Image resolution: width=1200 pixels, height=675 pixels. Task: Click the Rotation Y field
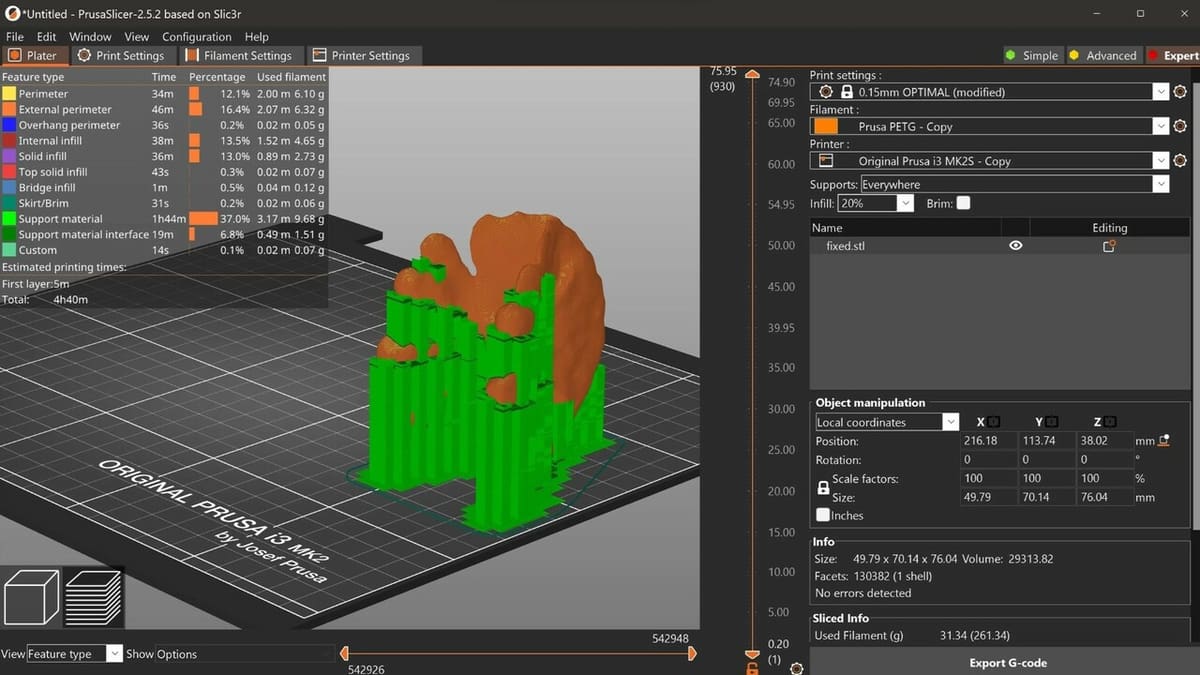coord(1047,460)
